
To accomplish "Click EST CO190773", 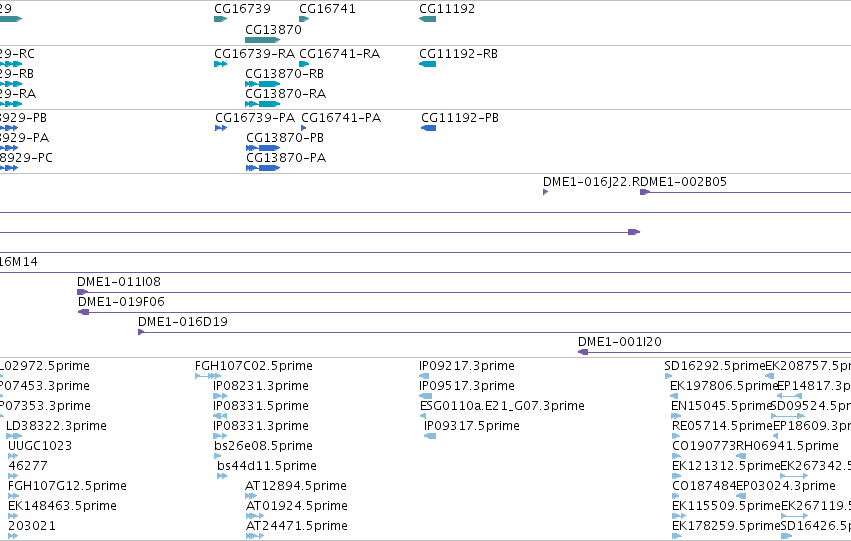I will click(x=704, y=446).
